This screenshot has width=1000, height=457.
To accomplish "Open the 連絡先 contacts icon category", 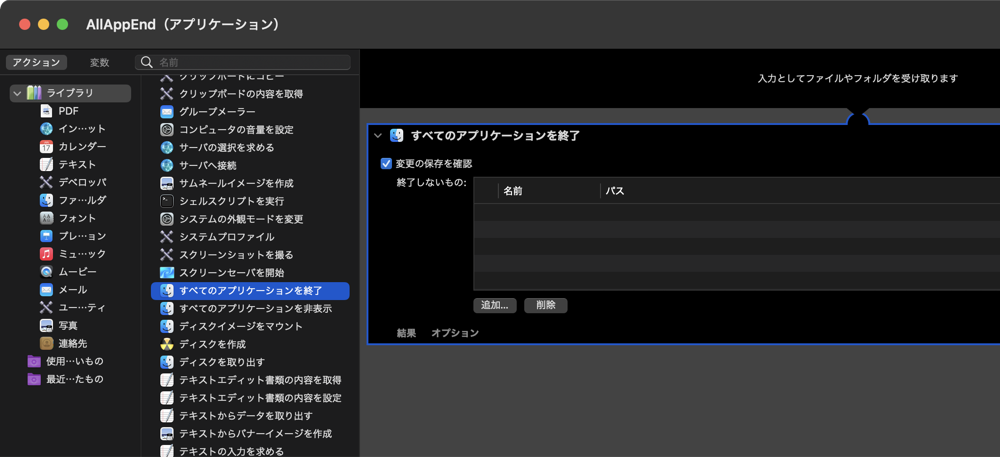I will click(46, 344).
